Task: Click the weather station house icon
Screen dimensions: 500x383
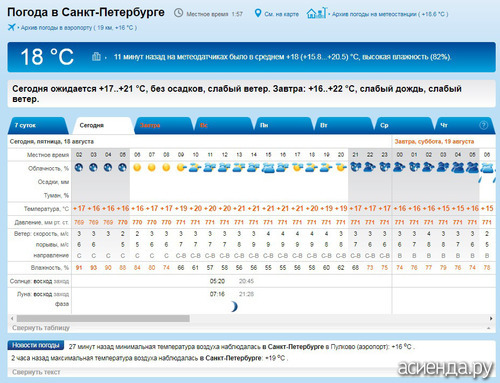Action: pyautogui.click(x=317, y=13)
